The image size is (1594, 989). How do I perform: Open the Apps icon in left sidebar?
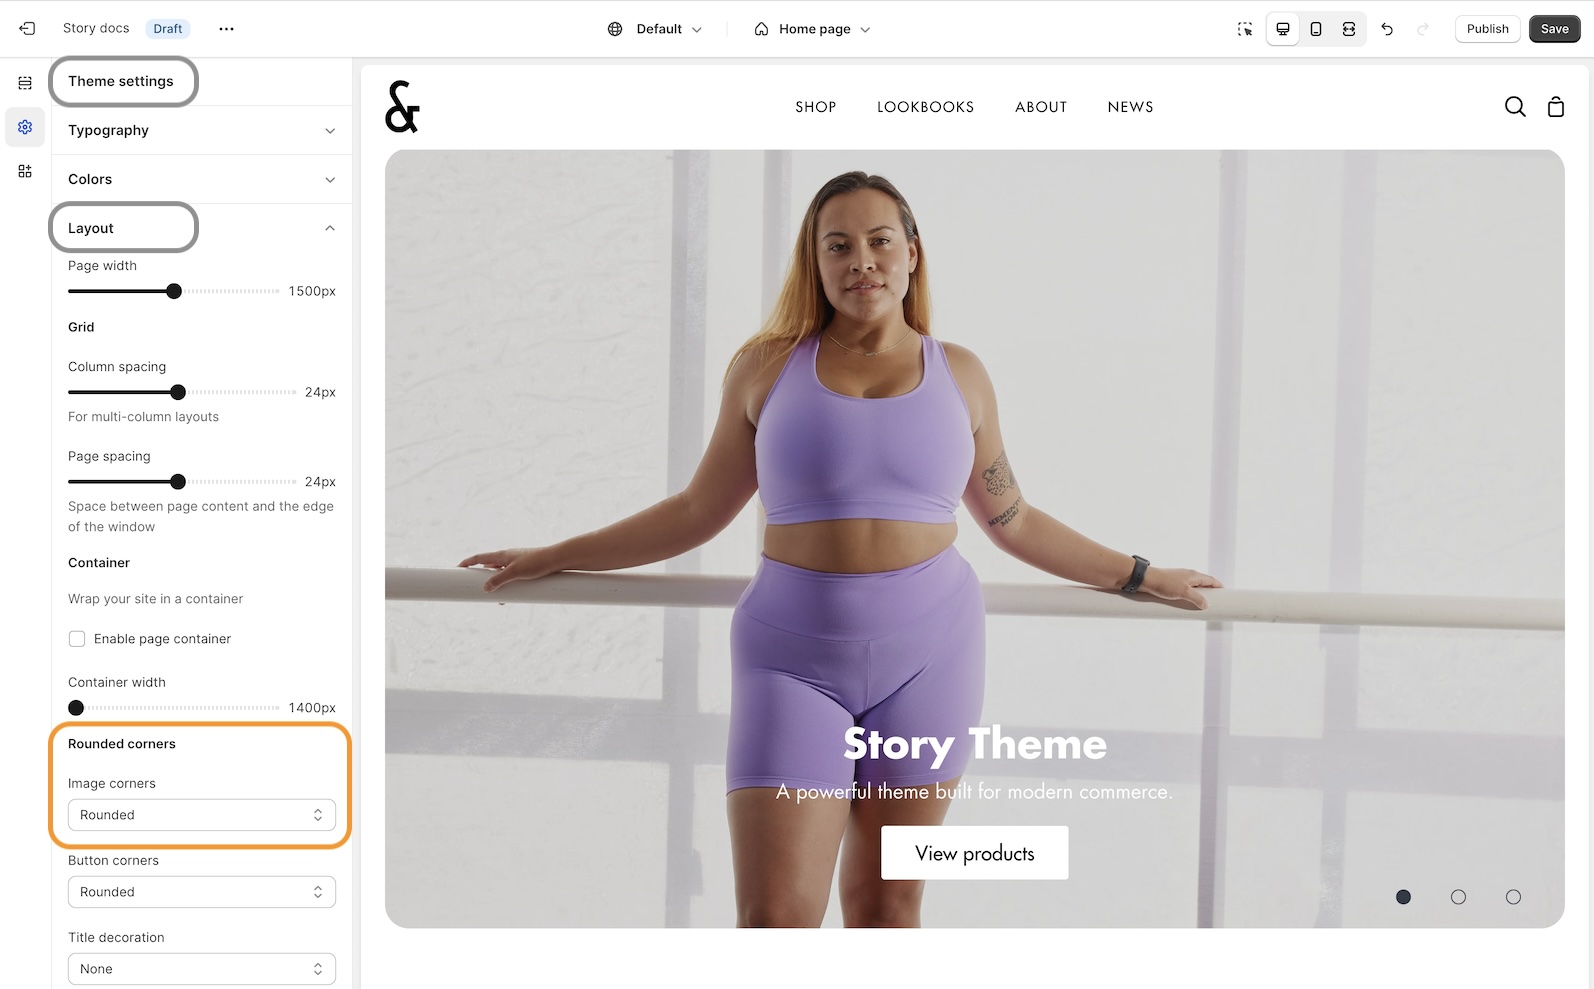tap(25, 172)
